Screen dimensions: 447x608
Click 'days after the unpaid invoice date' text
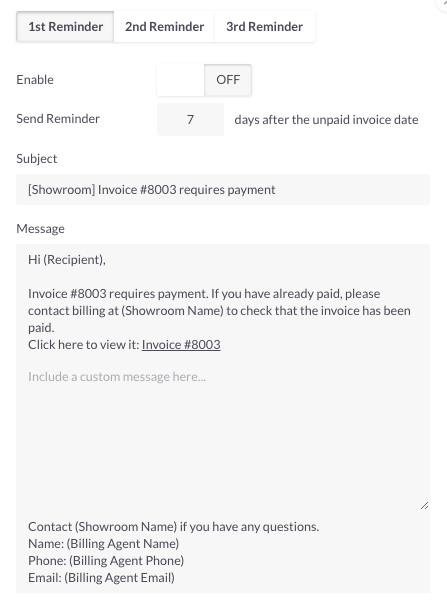pyautogui.click(x=326, y=120)
